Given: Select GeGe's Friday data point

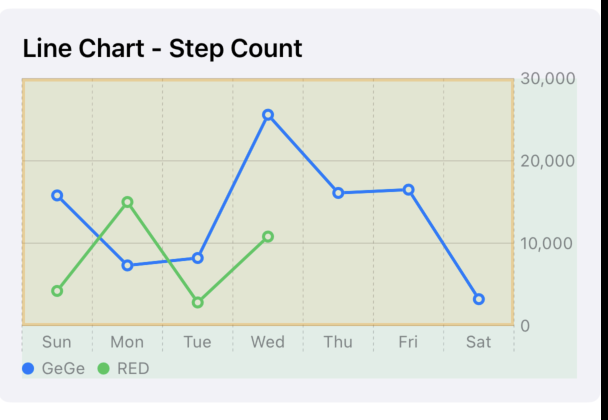Looking at the screenshot, I should click(409, 190).
